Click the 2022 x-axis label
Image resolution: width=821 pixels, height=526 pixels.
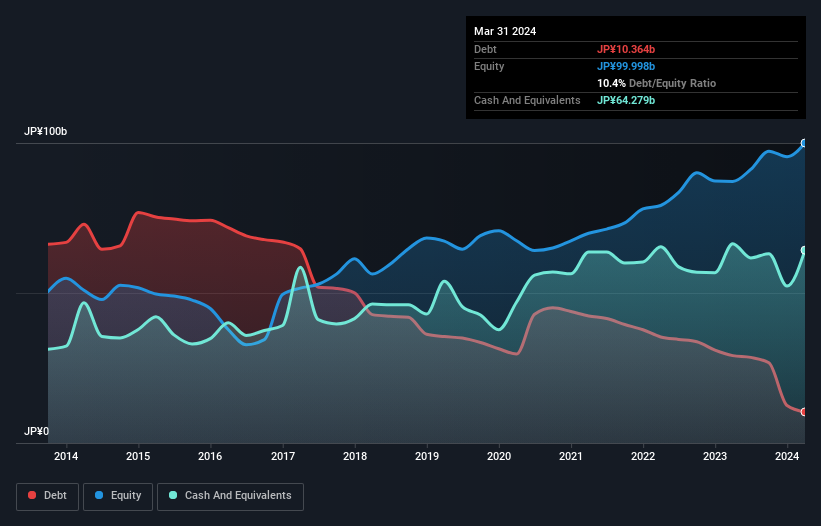pyautogui.click(x=643, y=456)
